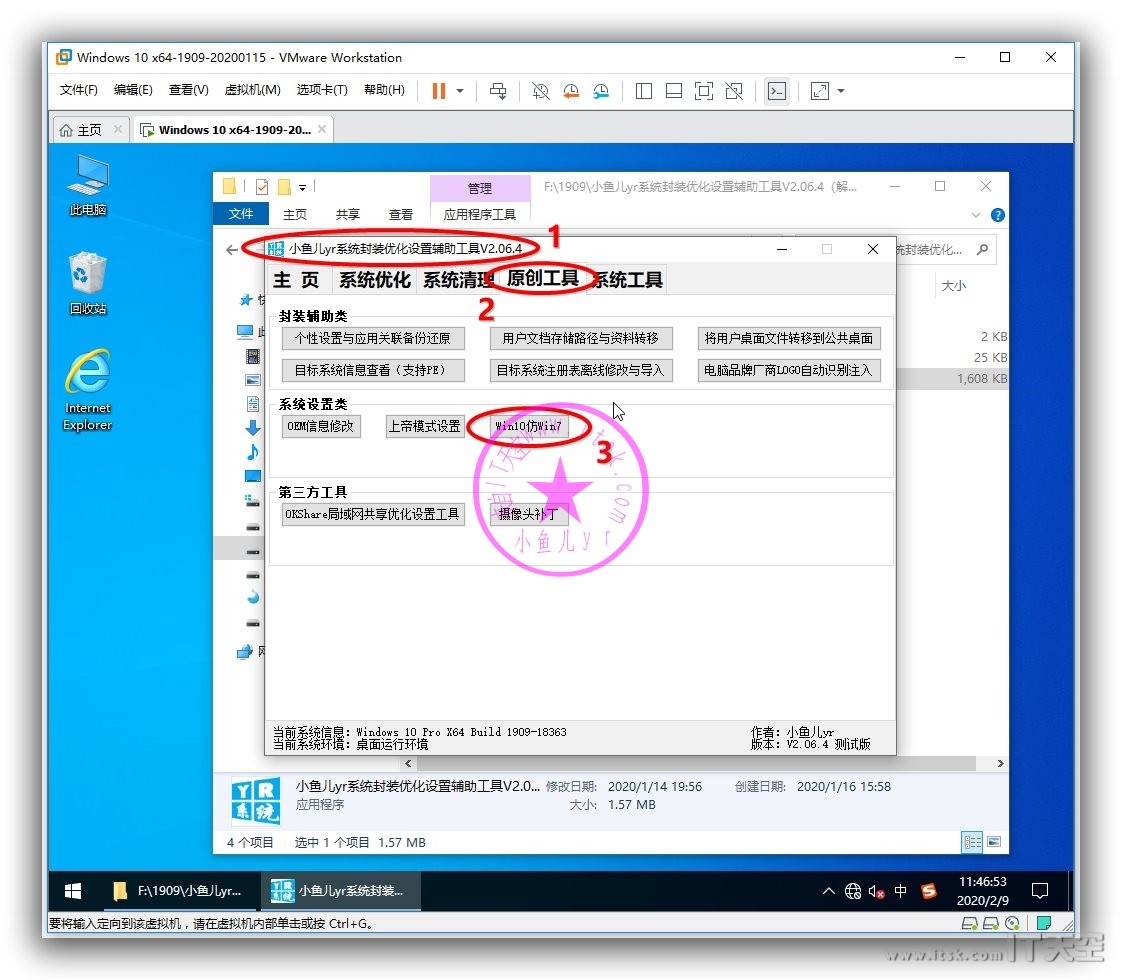The width and height of the screenshot is (1122, 980).
Task: Click the search magnifier in Explorer
Action: (x=982, y=249)
